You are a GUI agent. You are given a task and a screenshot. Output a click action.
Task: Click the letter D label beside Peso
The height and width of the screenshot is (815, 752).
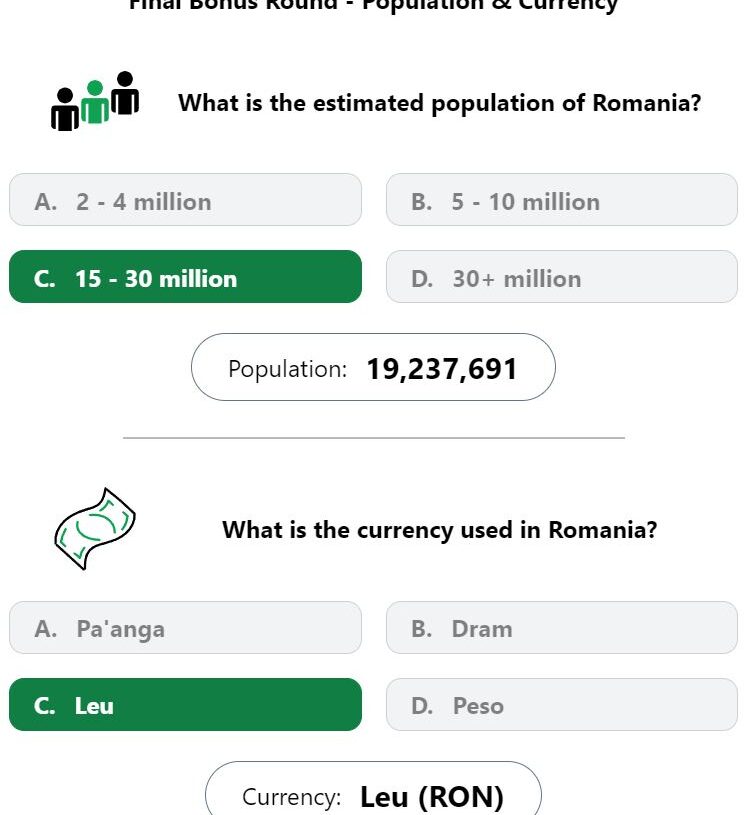click(x=422, y=706)
